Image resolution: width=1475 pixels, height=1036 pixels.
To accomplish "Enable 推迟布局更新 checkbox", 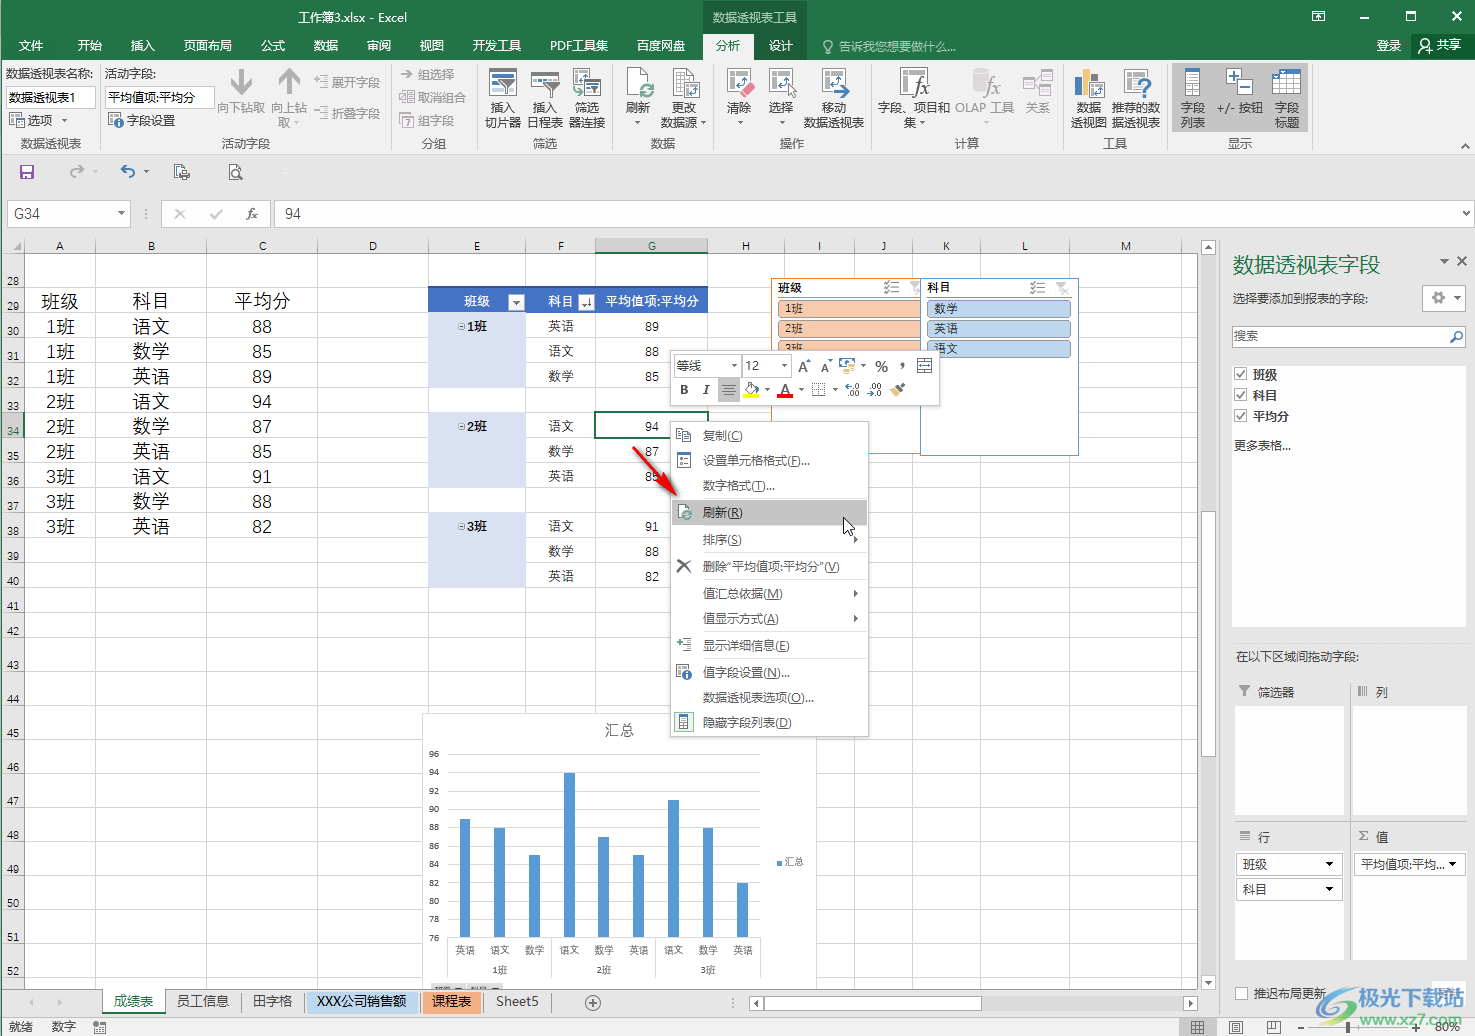I will (x=1241, y=993).
